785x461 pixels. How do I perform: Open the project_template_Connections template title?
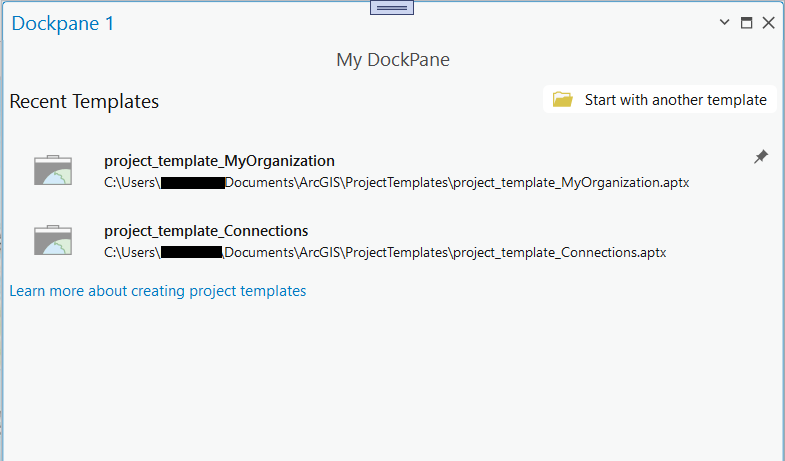(206, 231)
